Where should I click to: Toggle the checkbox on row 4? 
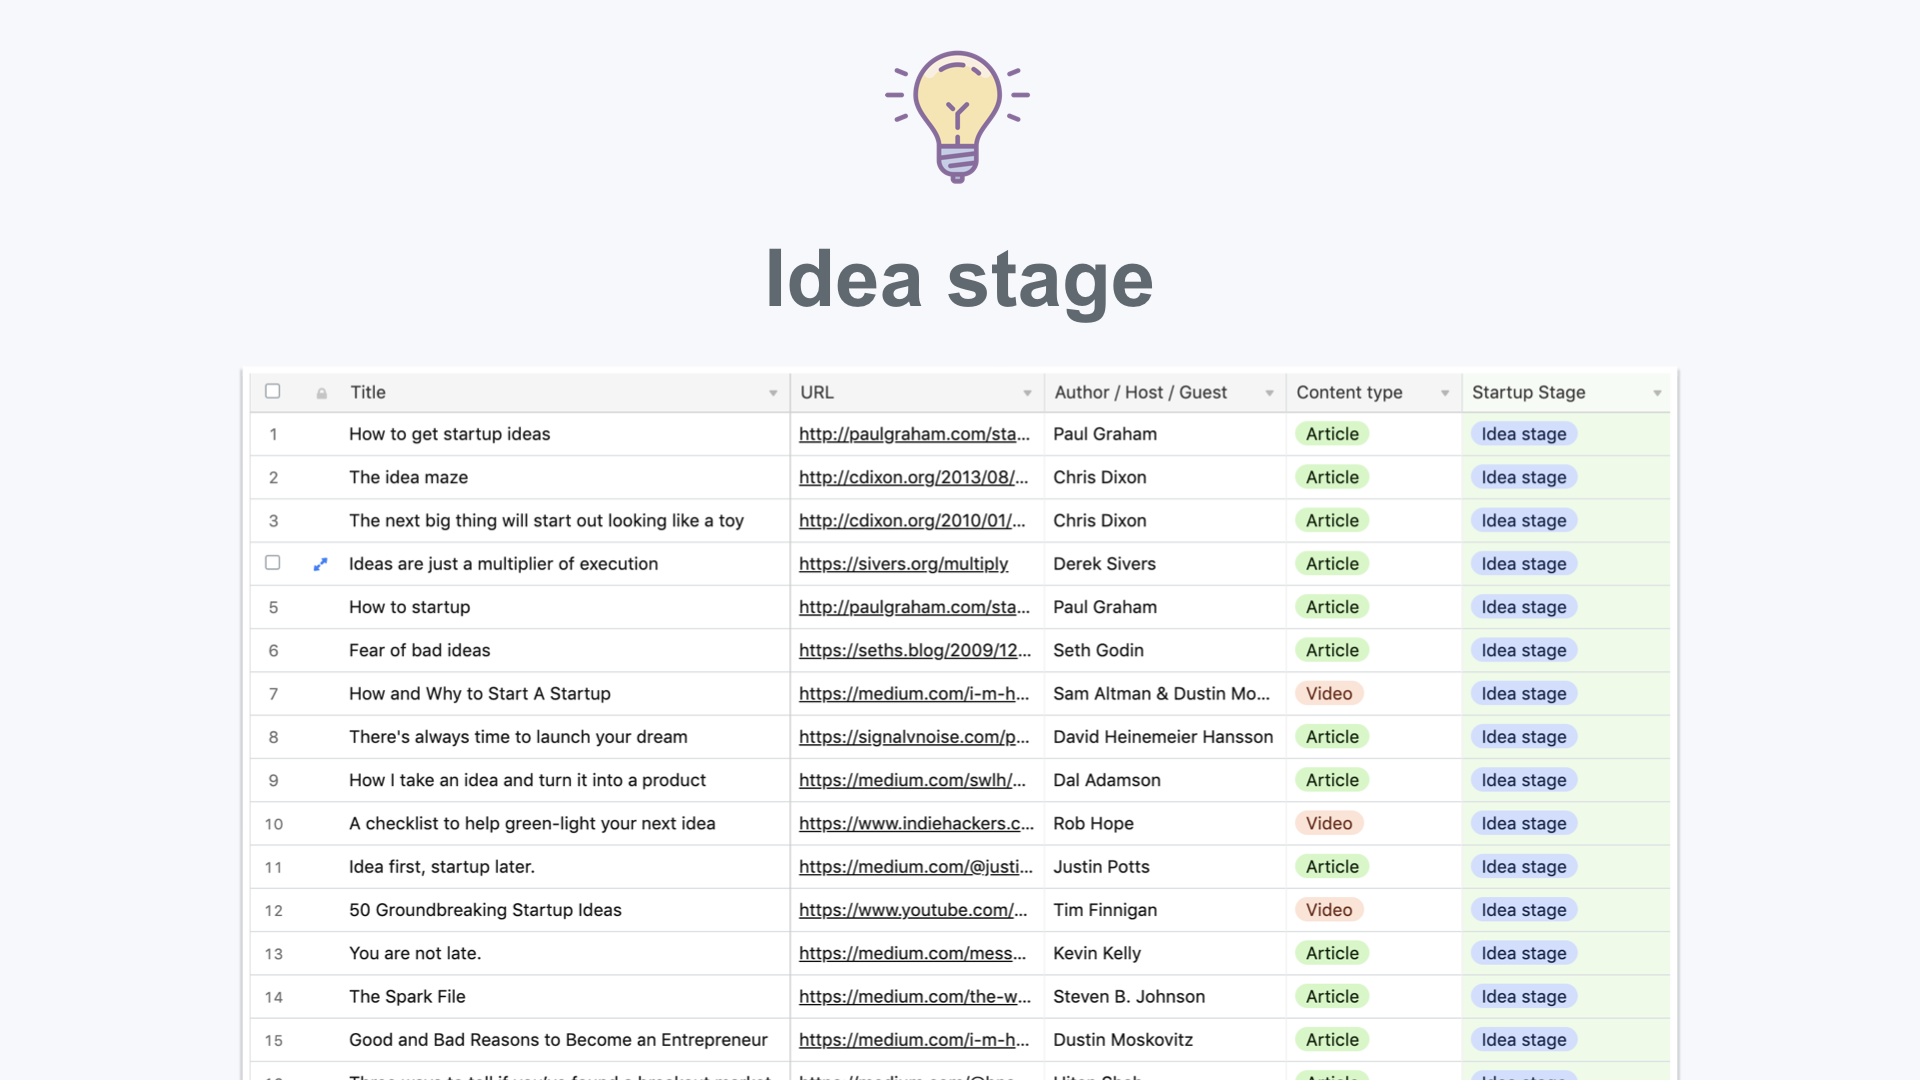273,563
